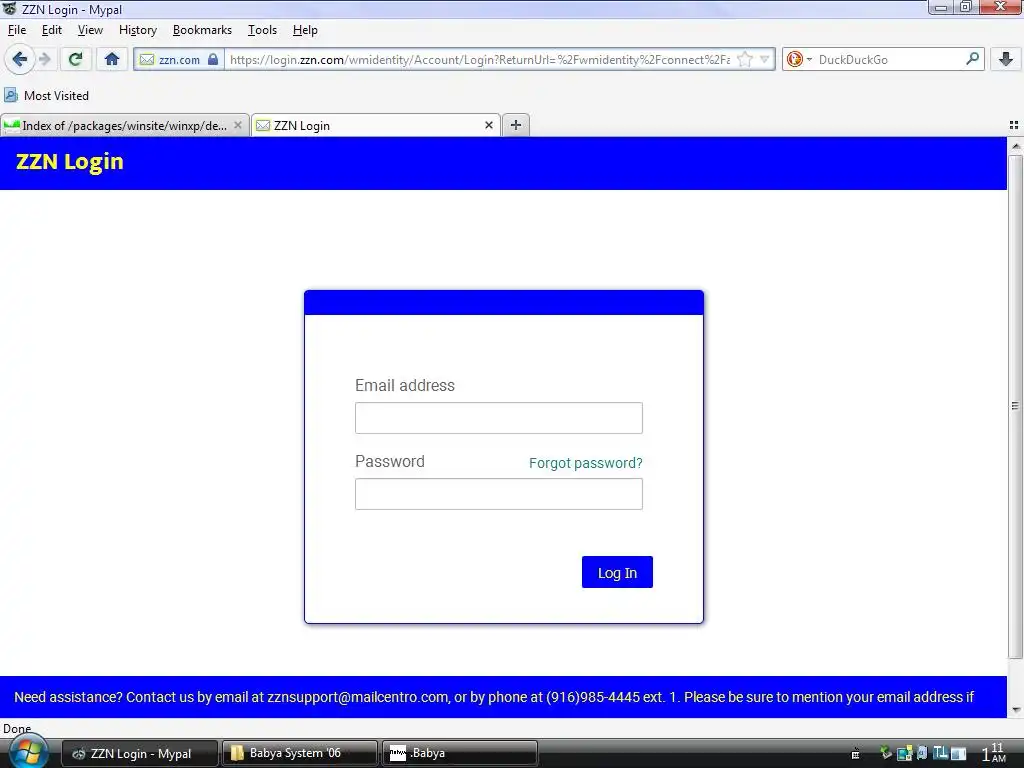
Task: Click the keyboard tray icon
Action: 856,754
